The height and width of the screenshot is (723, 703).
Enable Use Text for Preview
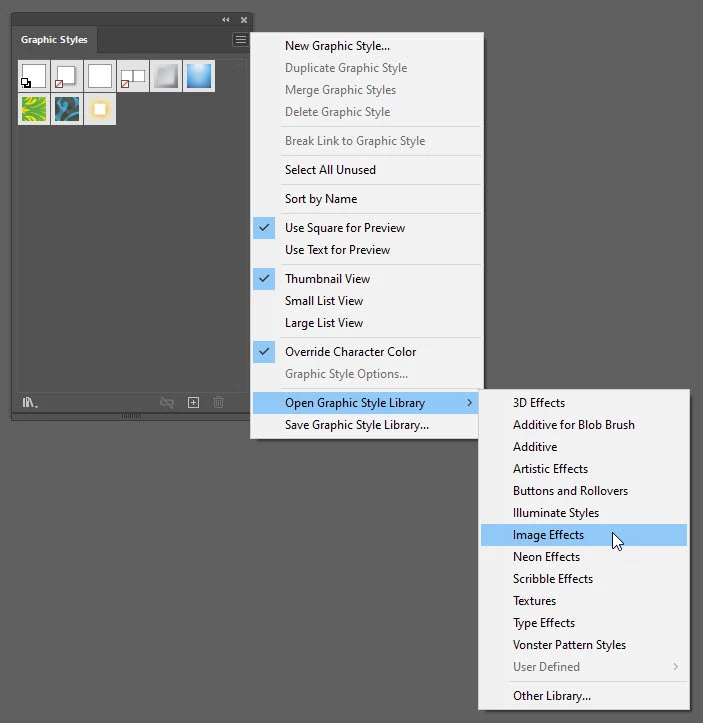(x=367, y=250)
